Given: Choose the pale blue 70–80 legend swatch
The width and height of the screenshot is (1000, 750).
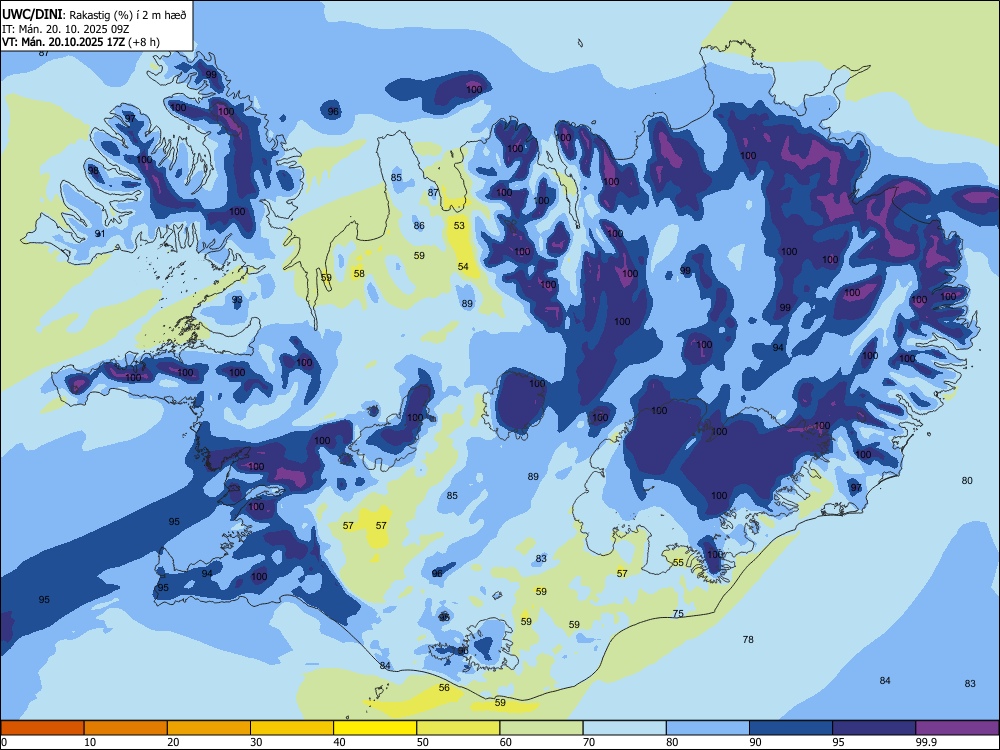Looking at the screenshot, I should [625, 728].
